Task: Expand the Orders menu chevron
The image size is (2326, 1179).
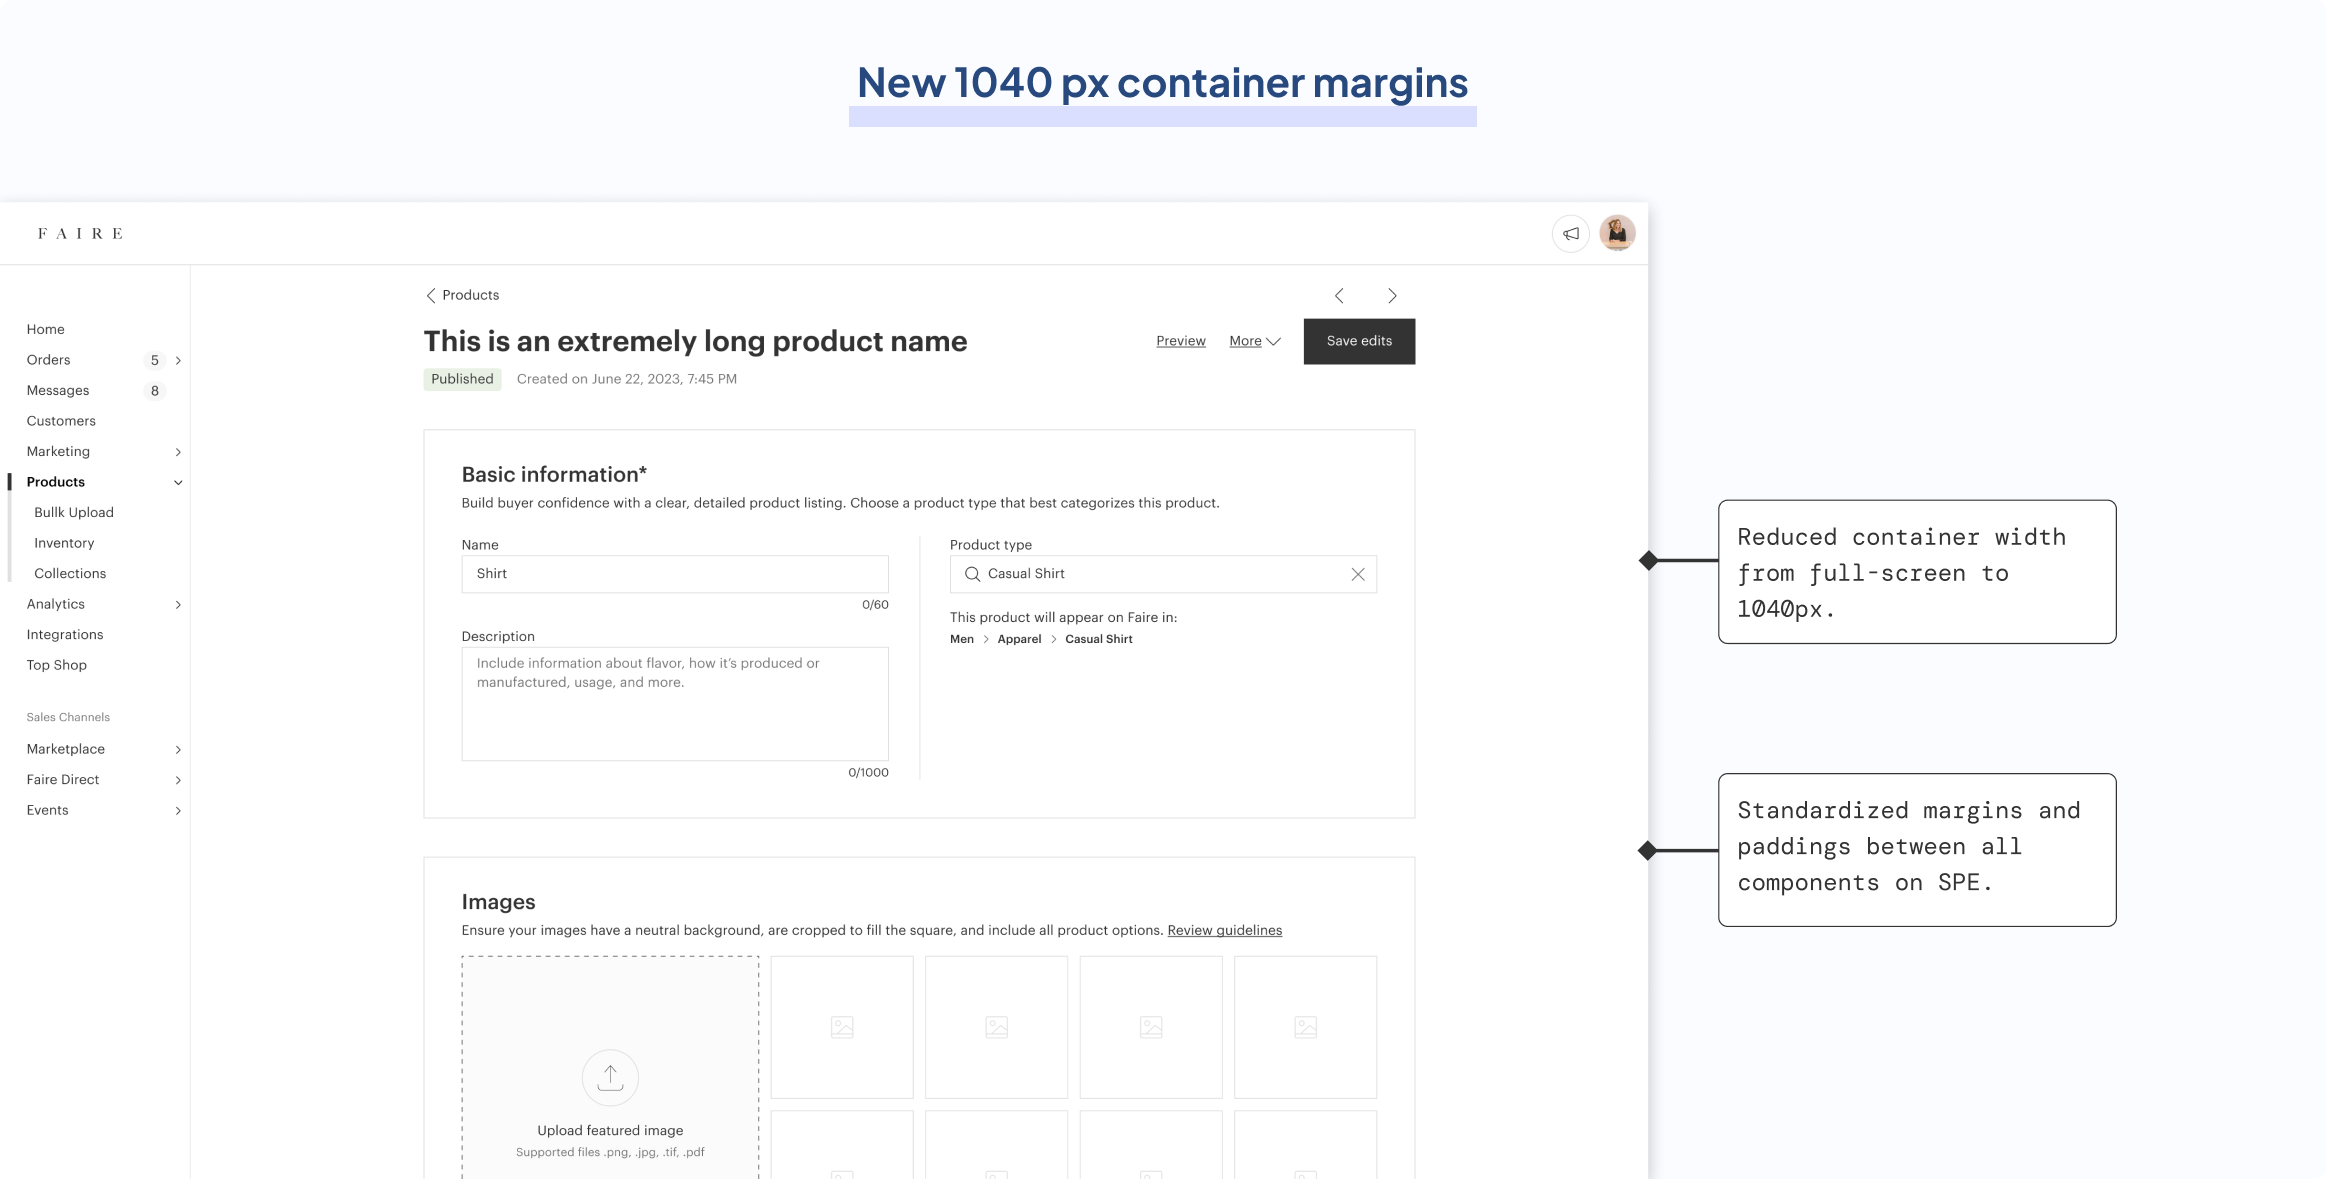Action: point(178,361)
